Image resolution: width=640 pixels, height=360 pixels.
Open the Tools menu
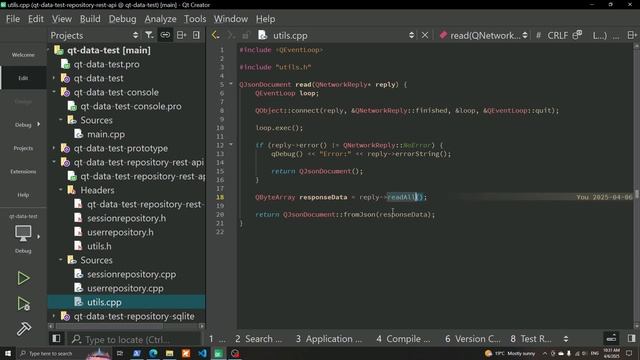(195, 19)
